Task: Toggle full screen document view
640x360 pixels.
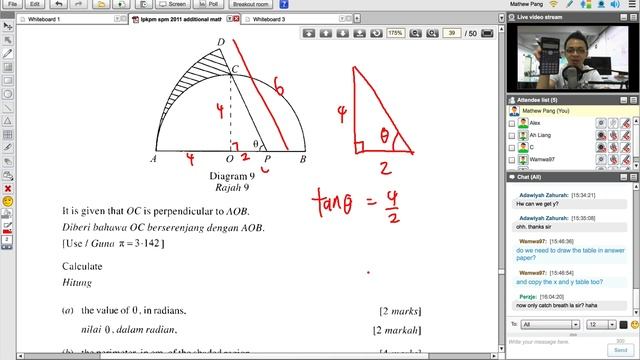Action: point(487,33)
